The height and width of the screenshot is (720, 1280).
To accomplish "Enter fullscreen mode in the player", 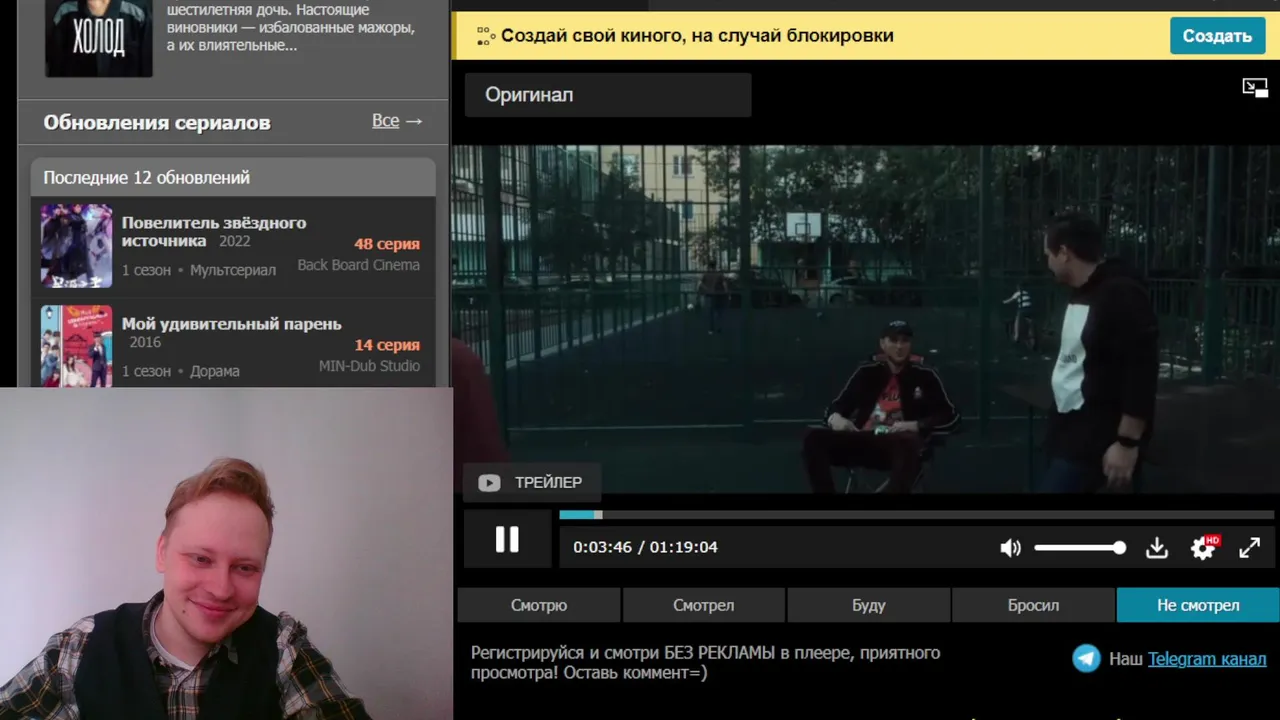I will [1250, 548].
